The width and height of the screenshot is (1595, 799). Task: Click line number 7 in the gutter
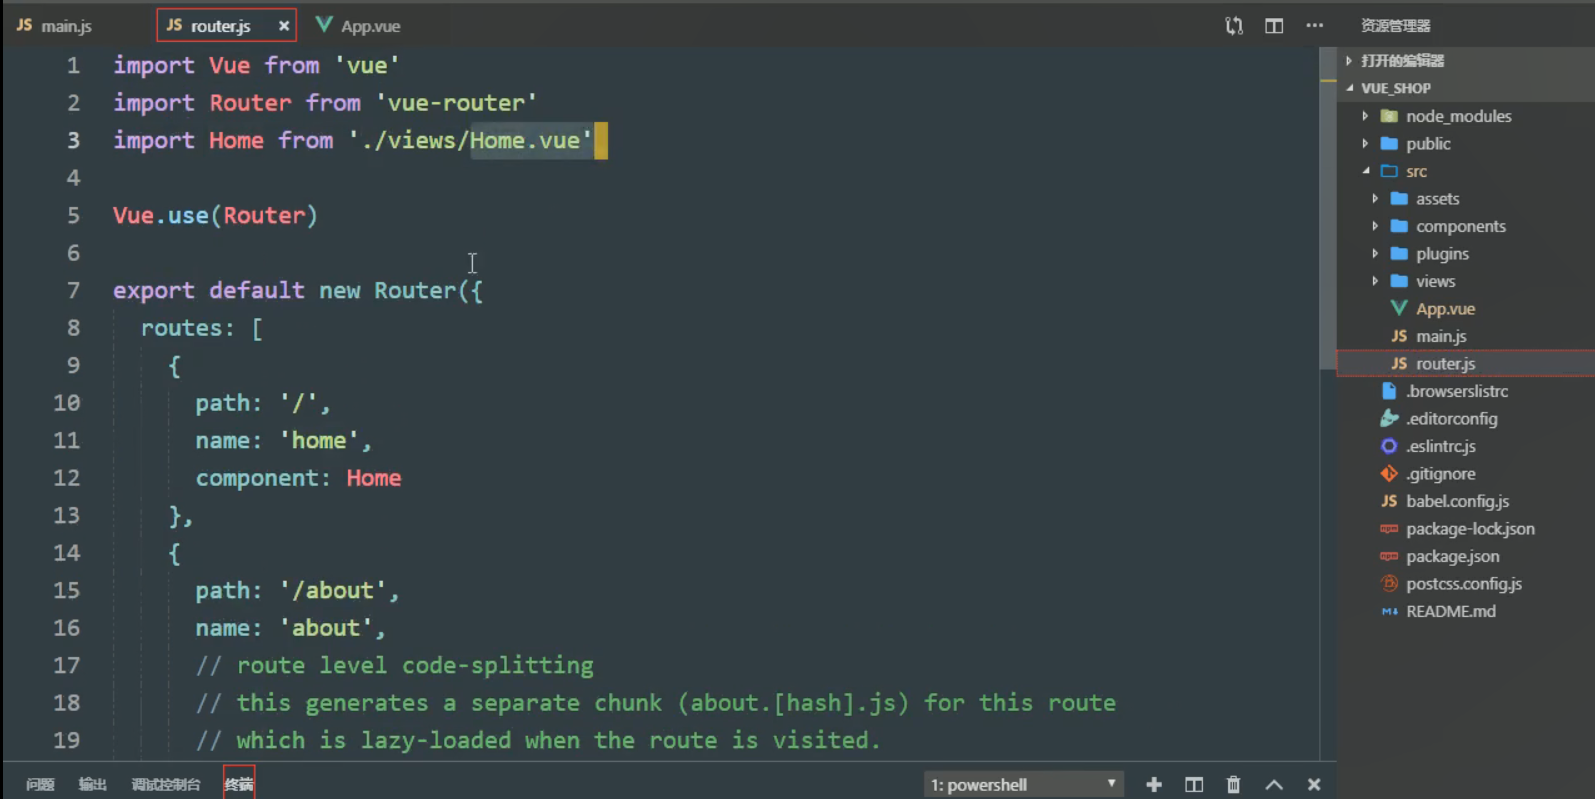[x=72, y=290]
